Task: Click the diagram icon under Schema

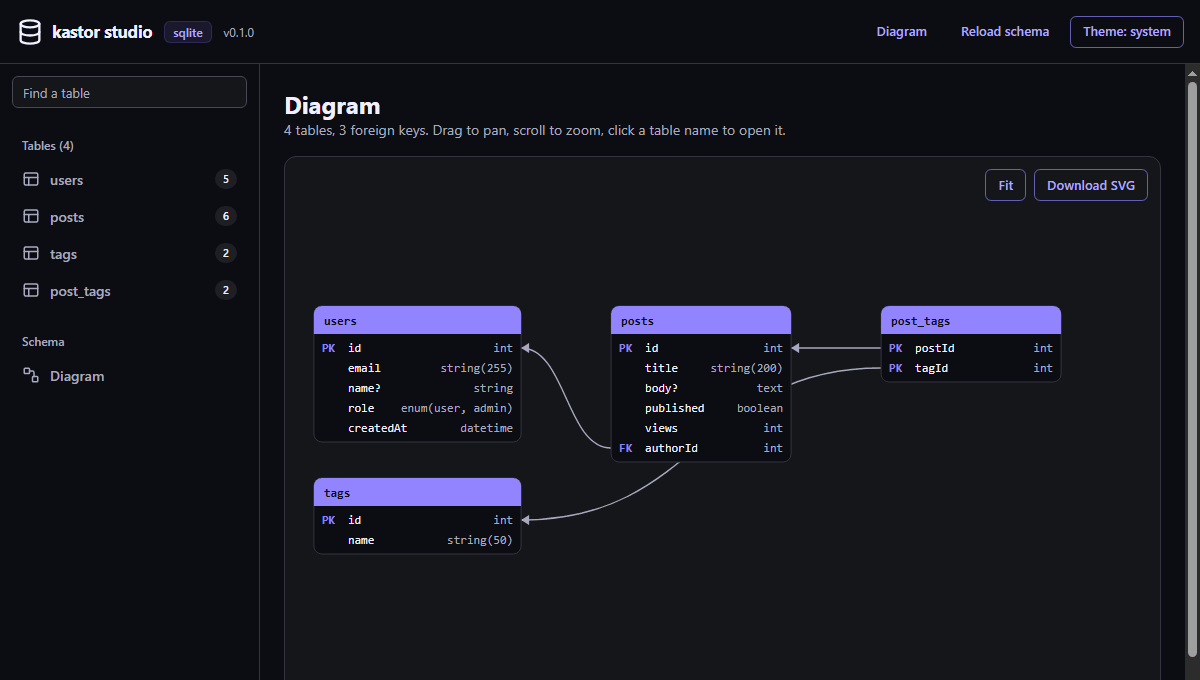Action: click(31, 376)
